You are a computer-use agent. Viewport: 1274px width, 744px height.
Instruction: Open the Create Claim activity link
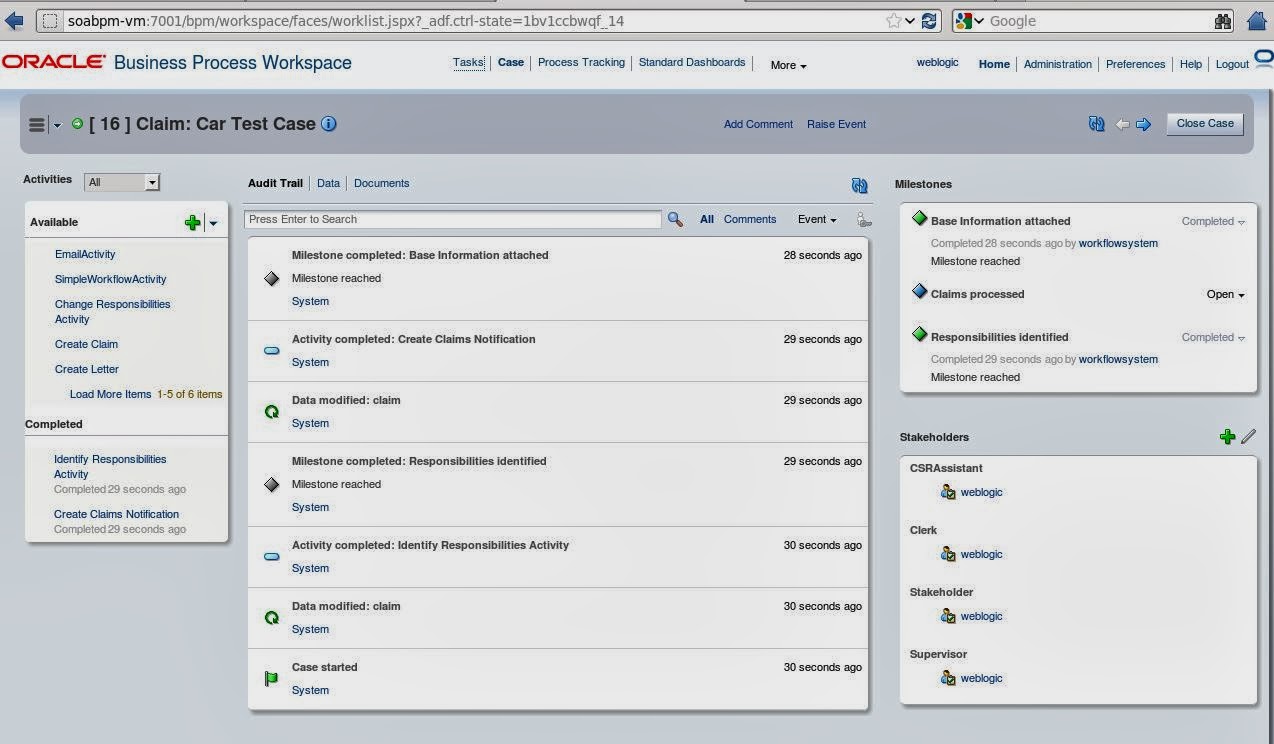[86, 344]
